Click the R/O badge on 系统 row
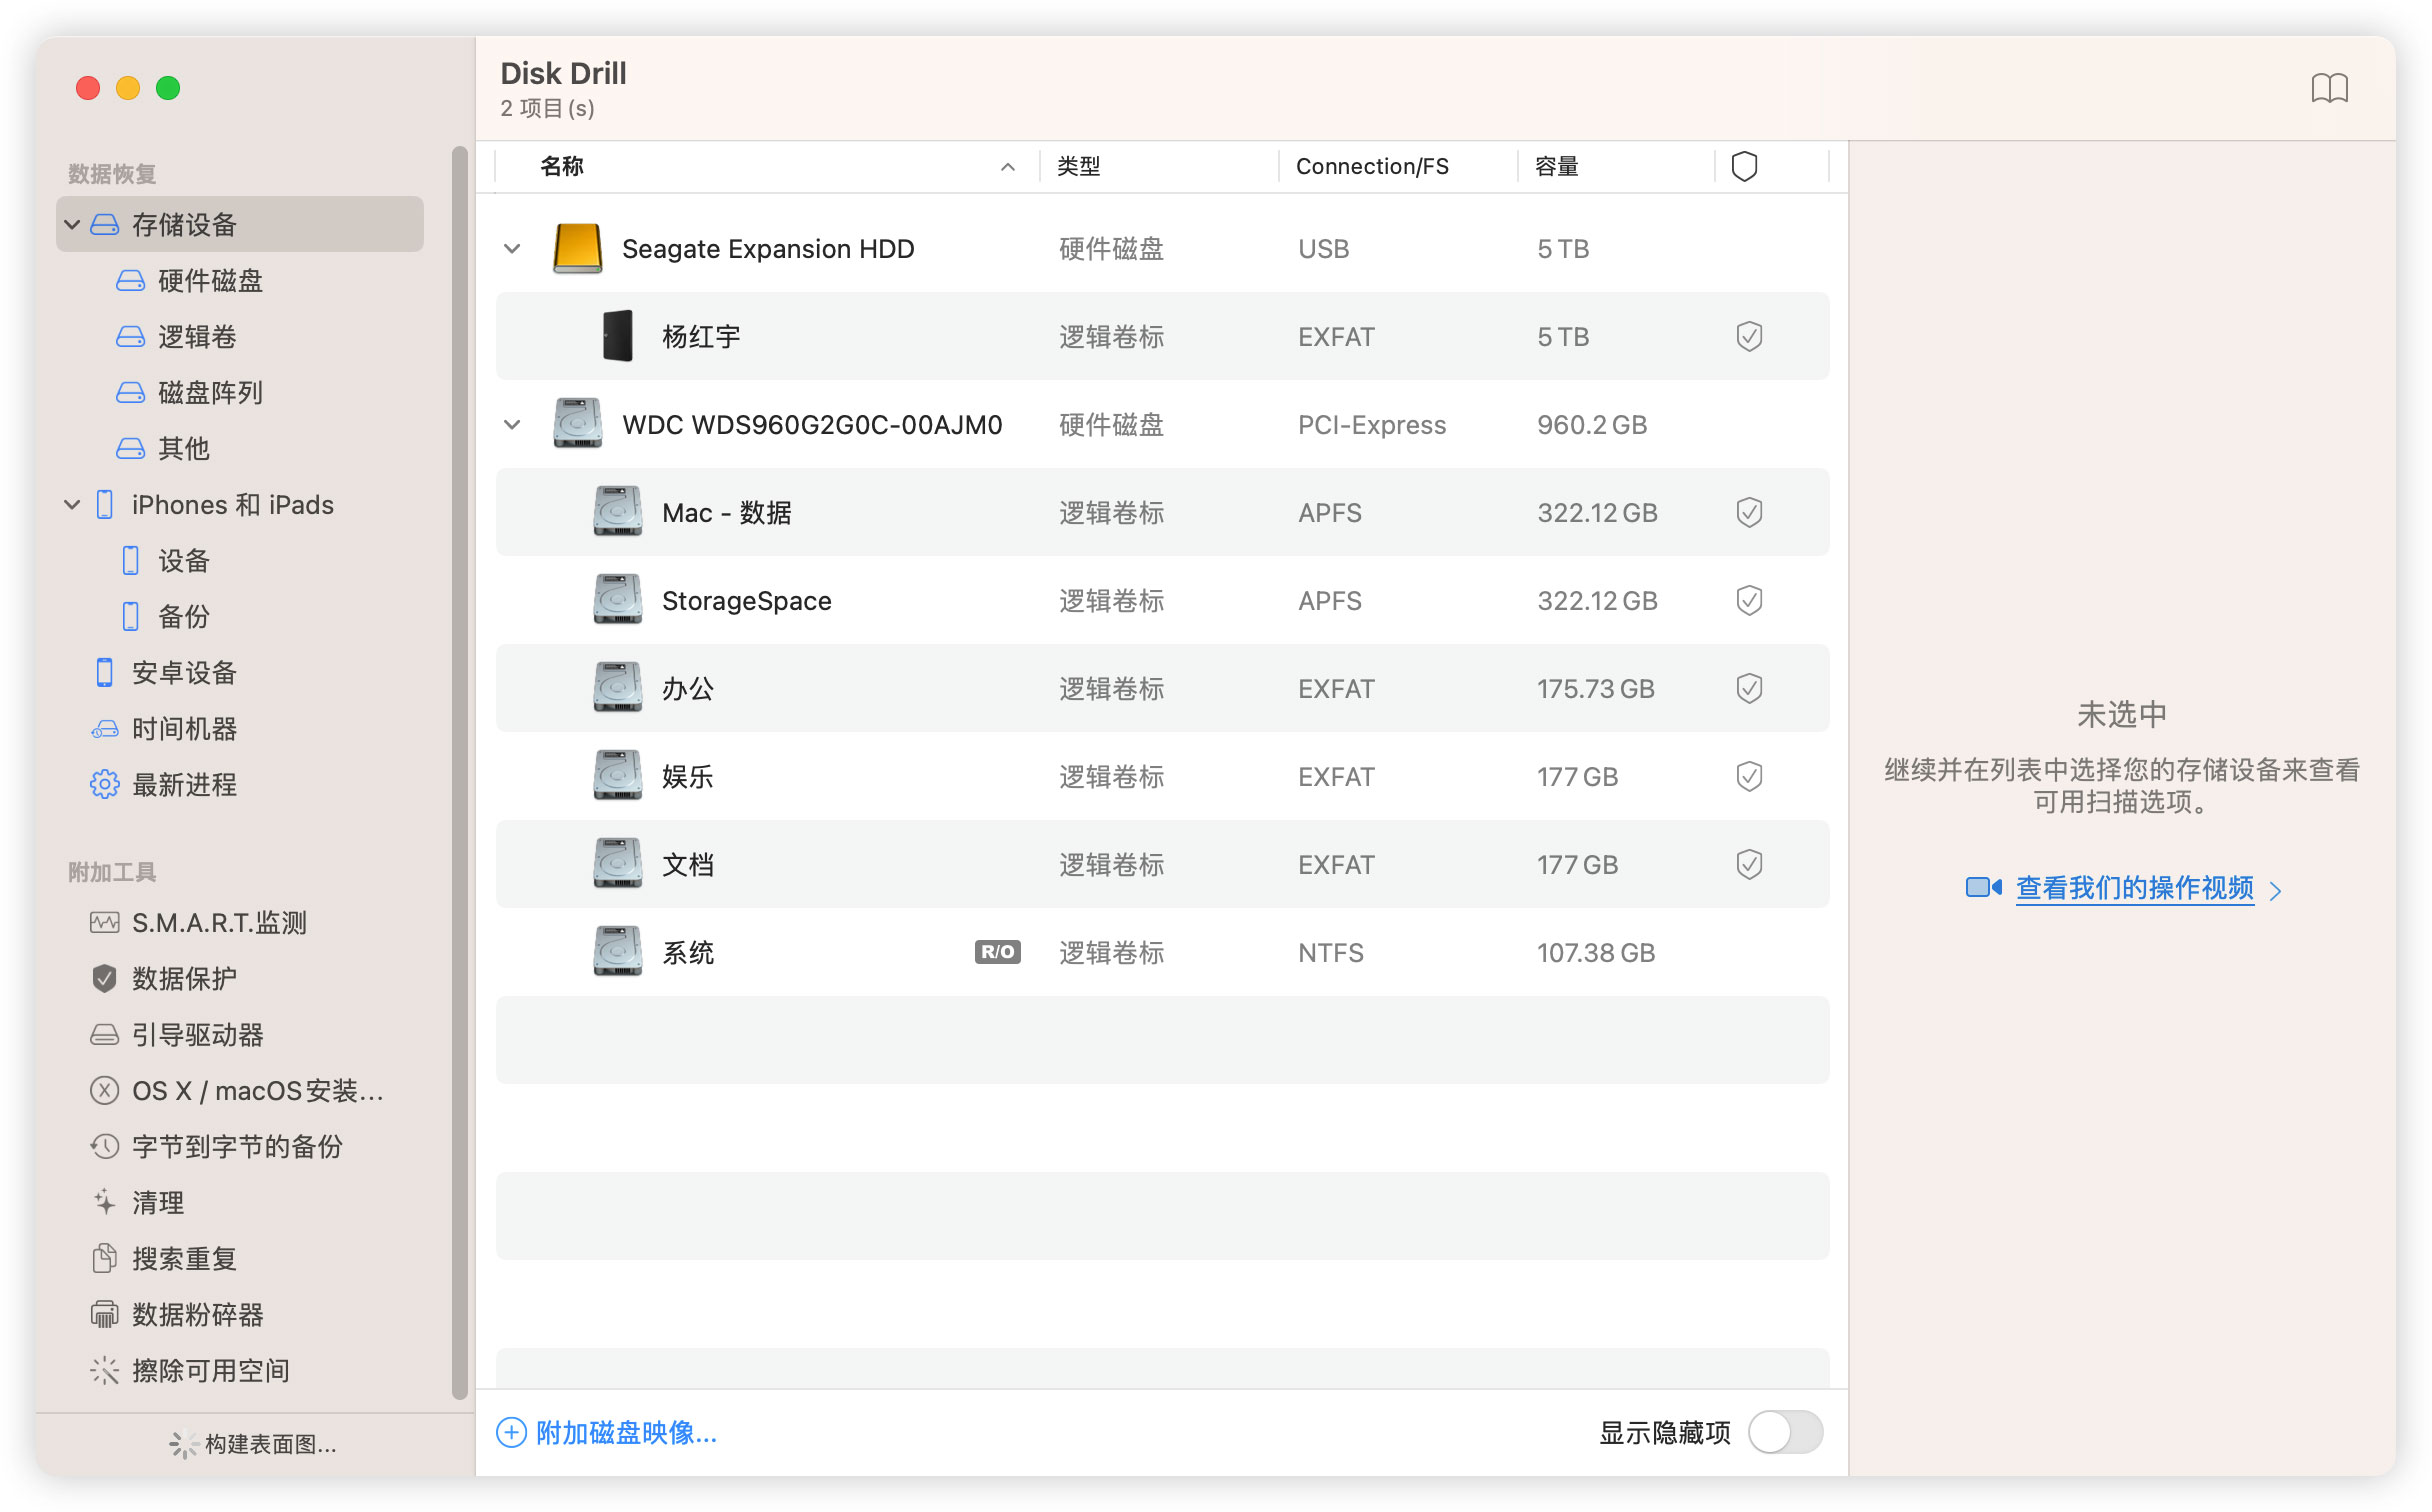 [997, 952]
